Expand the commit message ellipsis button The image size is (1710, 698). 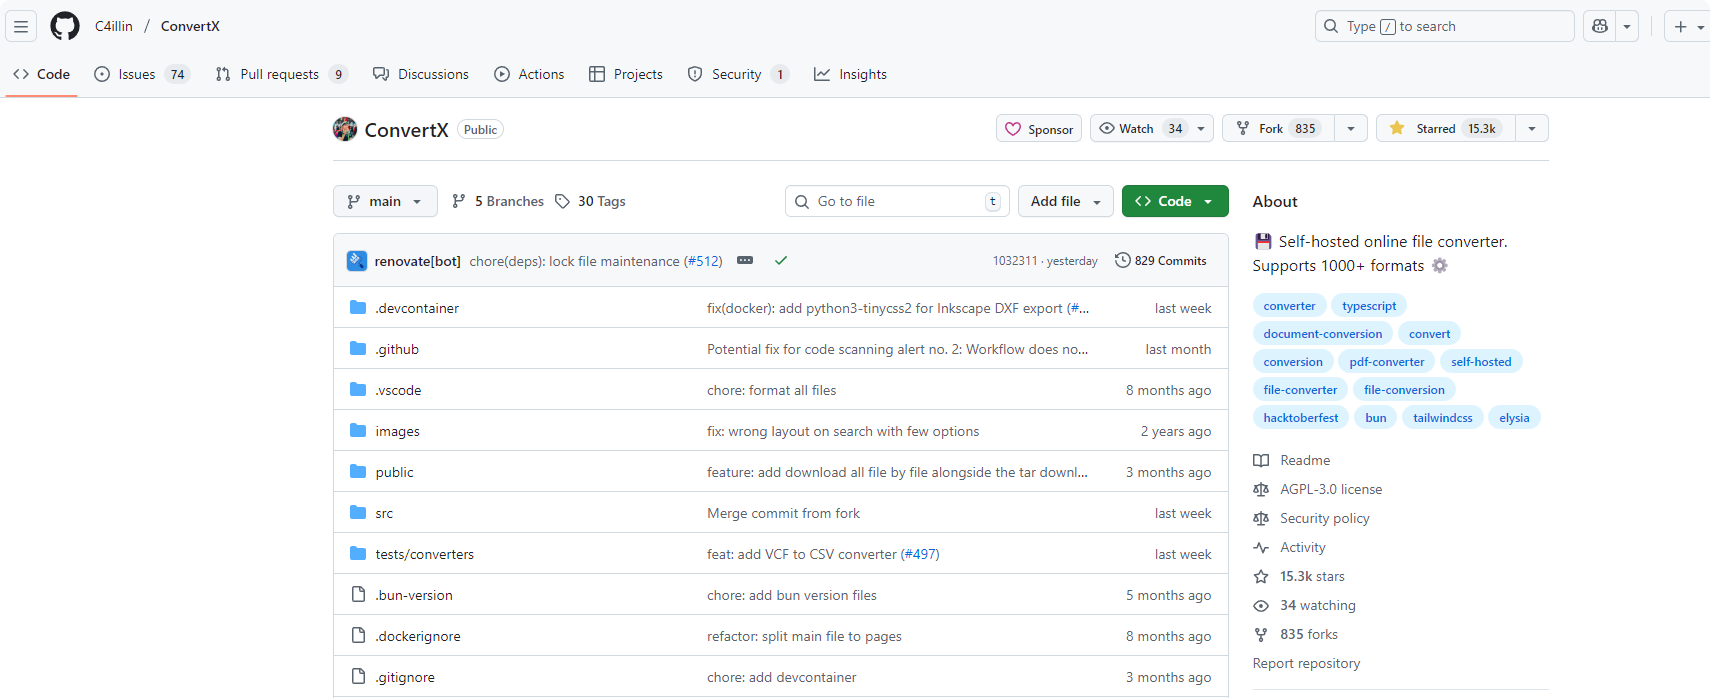(x=745, y=260)
